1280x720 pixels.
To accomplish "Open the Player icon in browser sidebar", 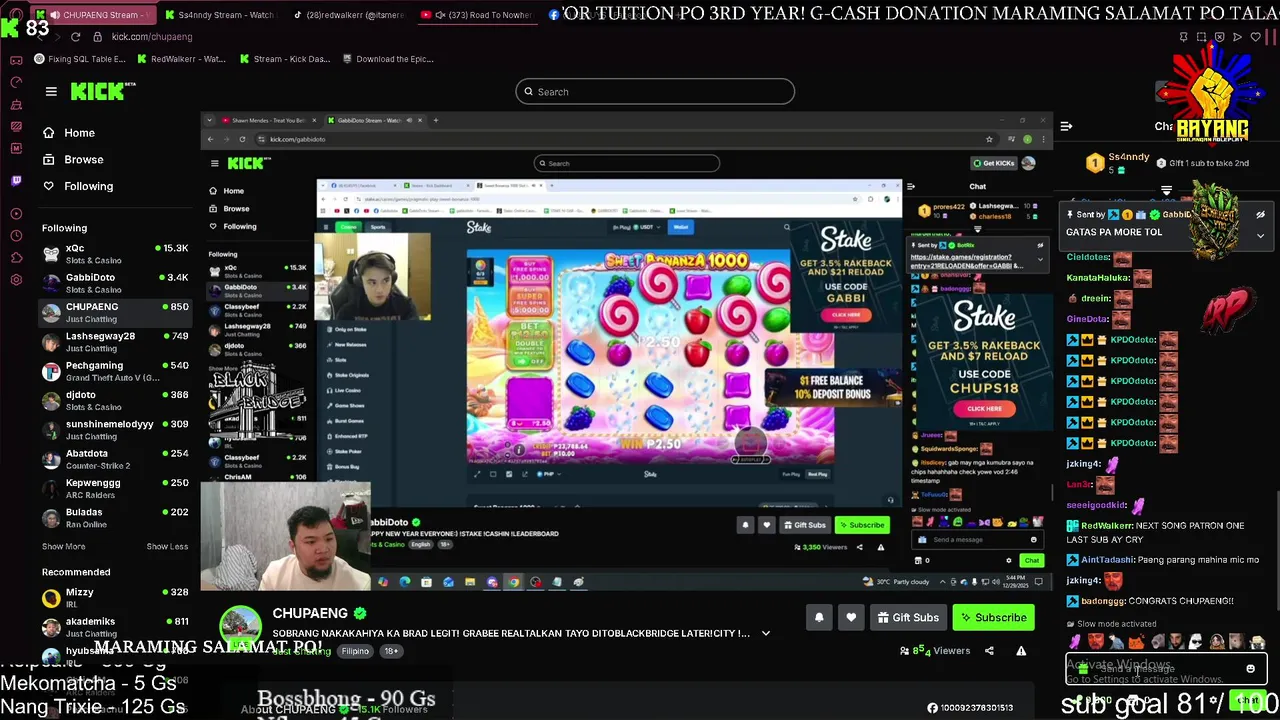I will pyautogui.click(x=16, y=213).
